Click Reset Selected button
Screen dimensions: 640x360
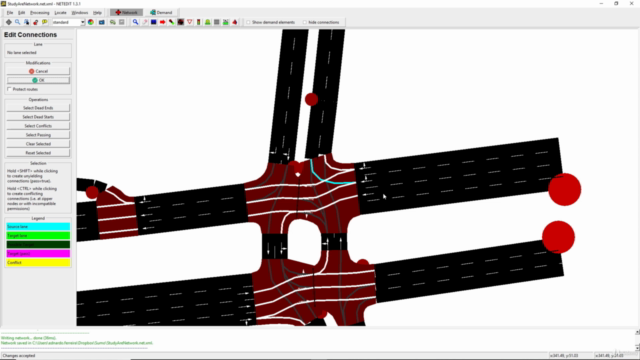tap(38, 153)
